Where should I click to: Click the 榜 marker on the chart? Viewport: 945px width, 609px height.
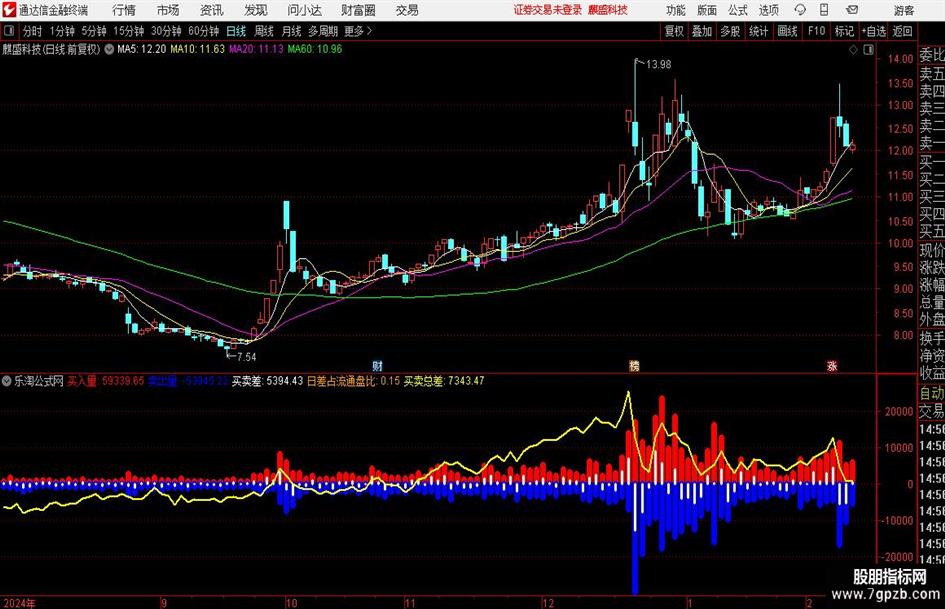(x=635, y=366)
